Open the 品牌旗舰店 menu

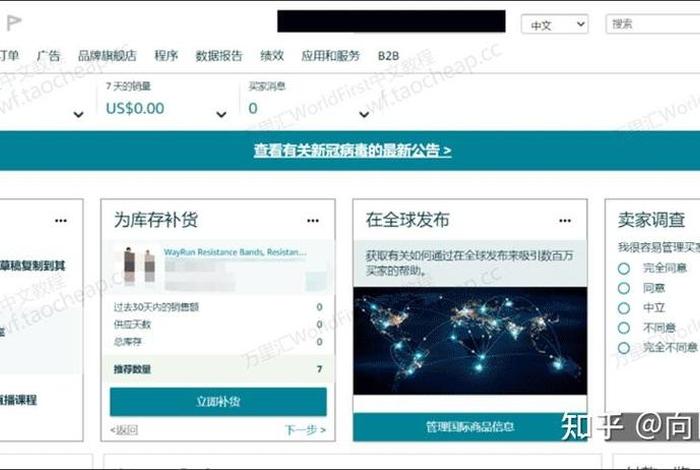click(x=107, y=56)
